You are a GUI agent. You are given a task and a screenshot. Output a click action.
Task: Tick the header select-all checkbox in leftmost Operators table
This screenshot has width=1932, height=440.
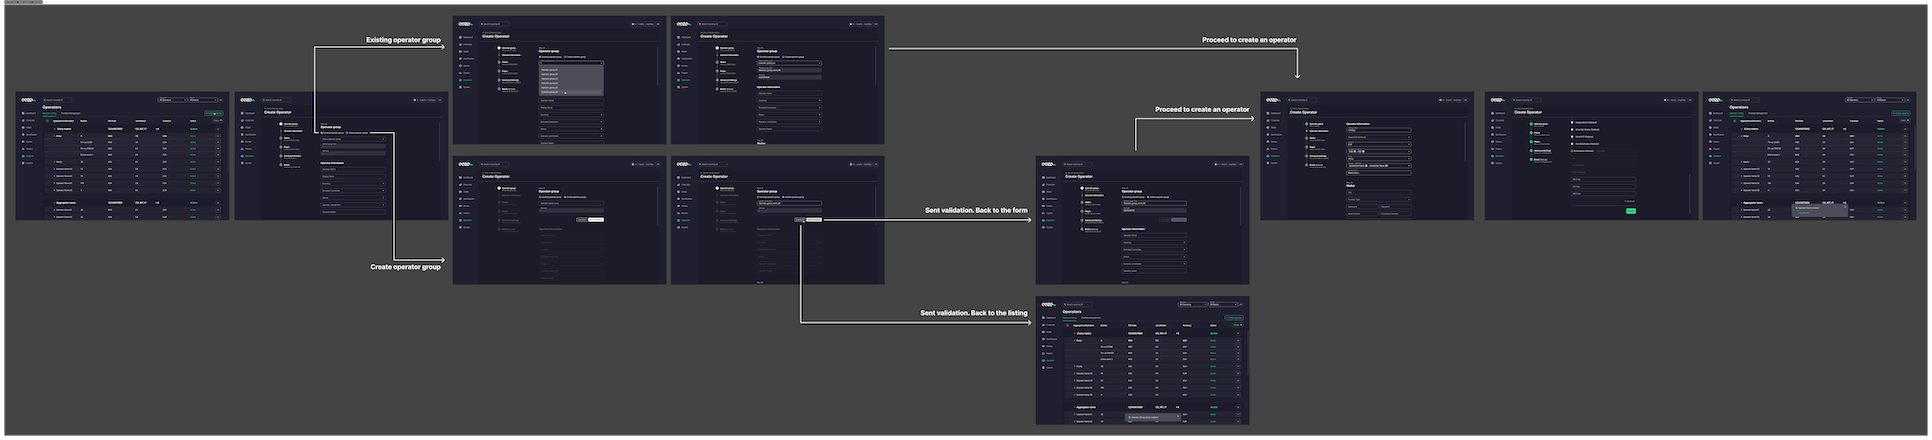click(x=45, y=121)
